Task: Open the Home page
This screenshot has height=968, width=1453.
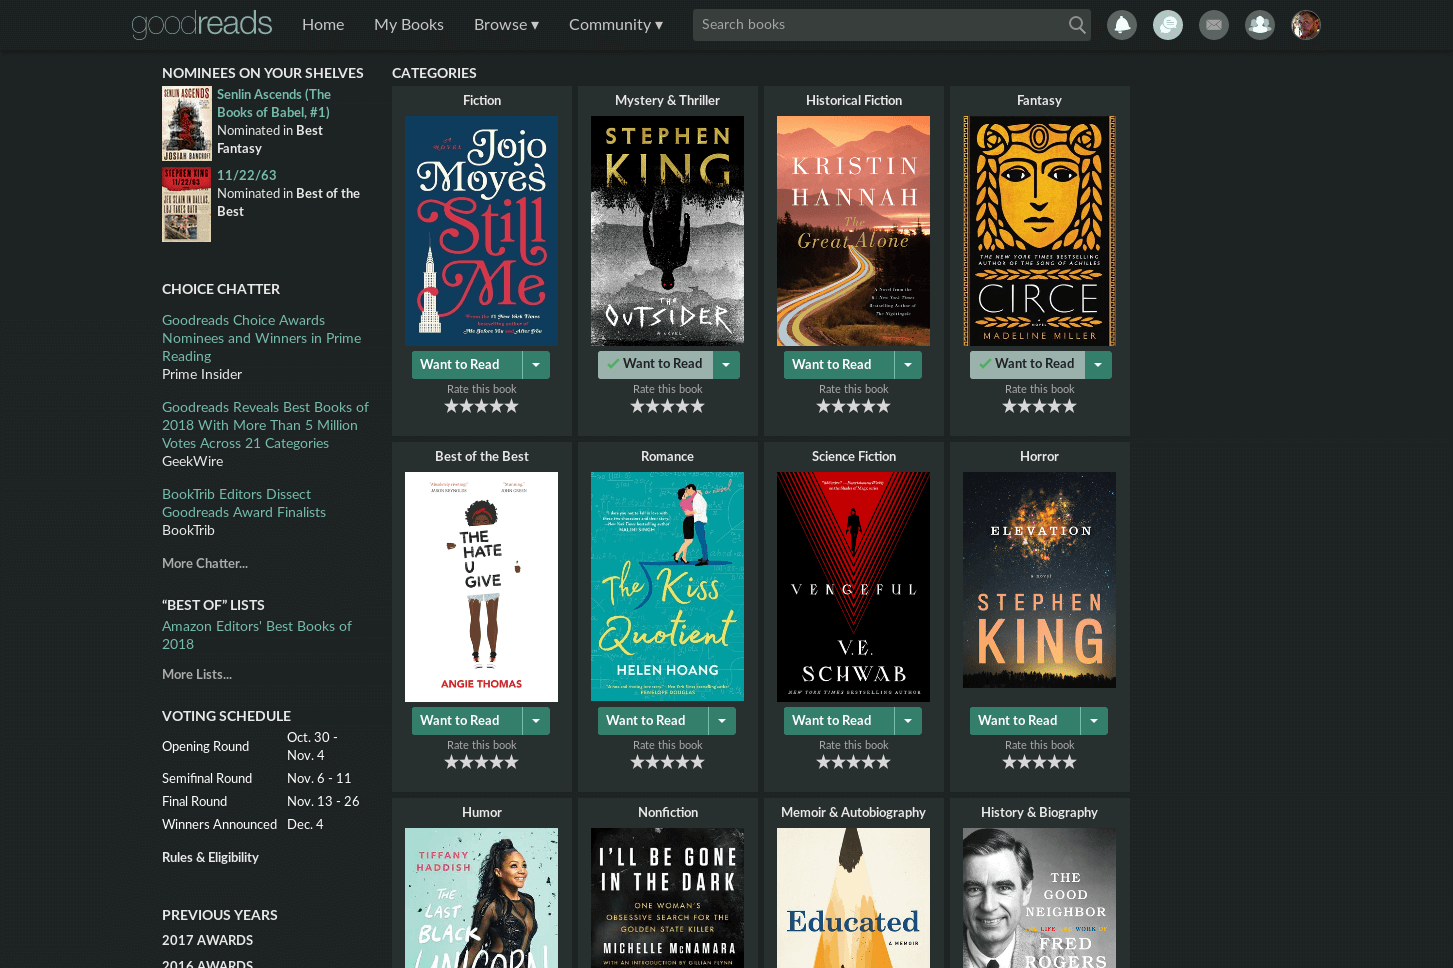Action: coord(323,25)
